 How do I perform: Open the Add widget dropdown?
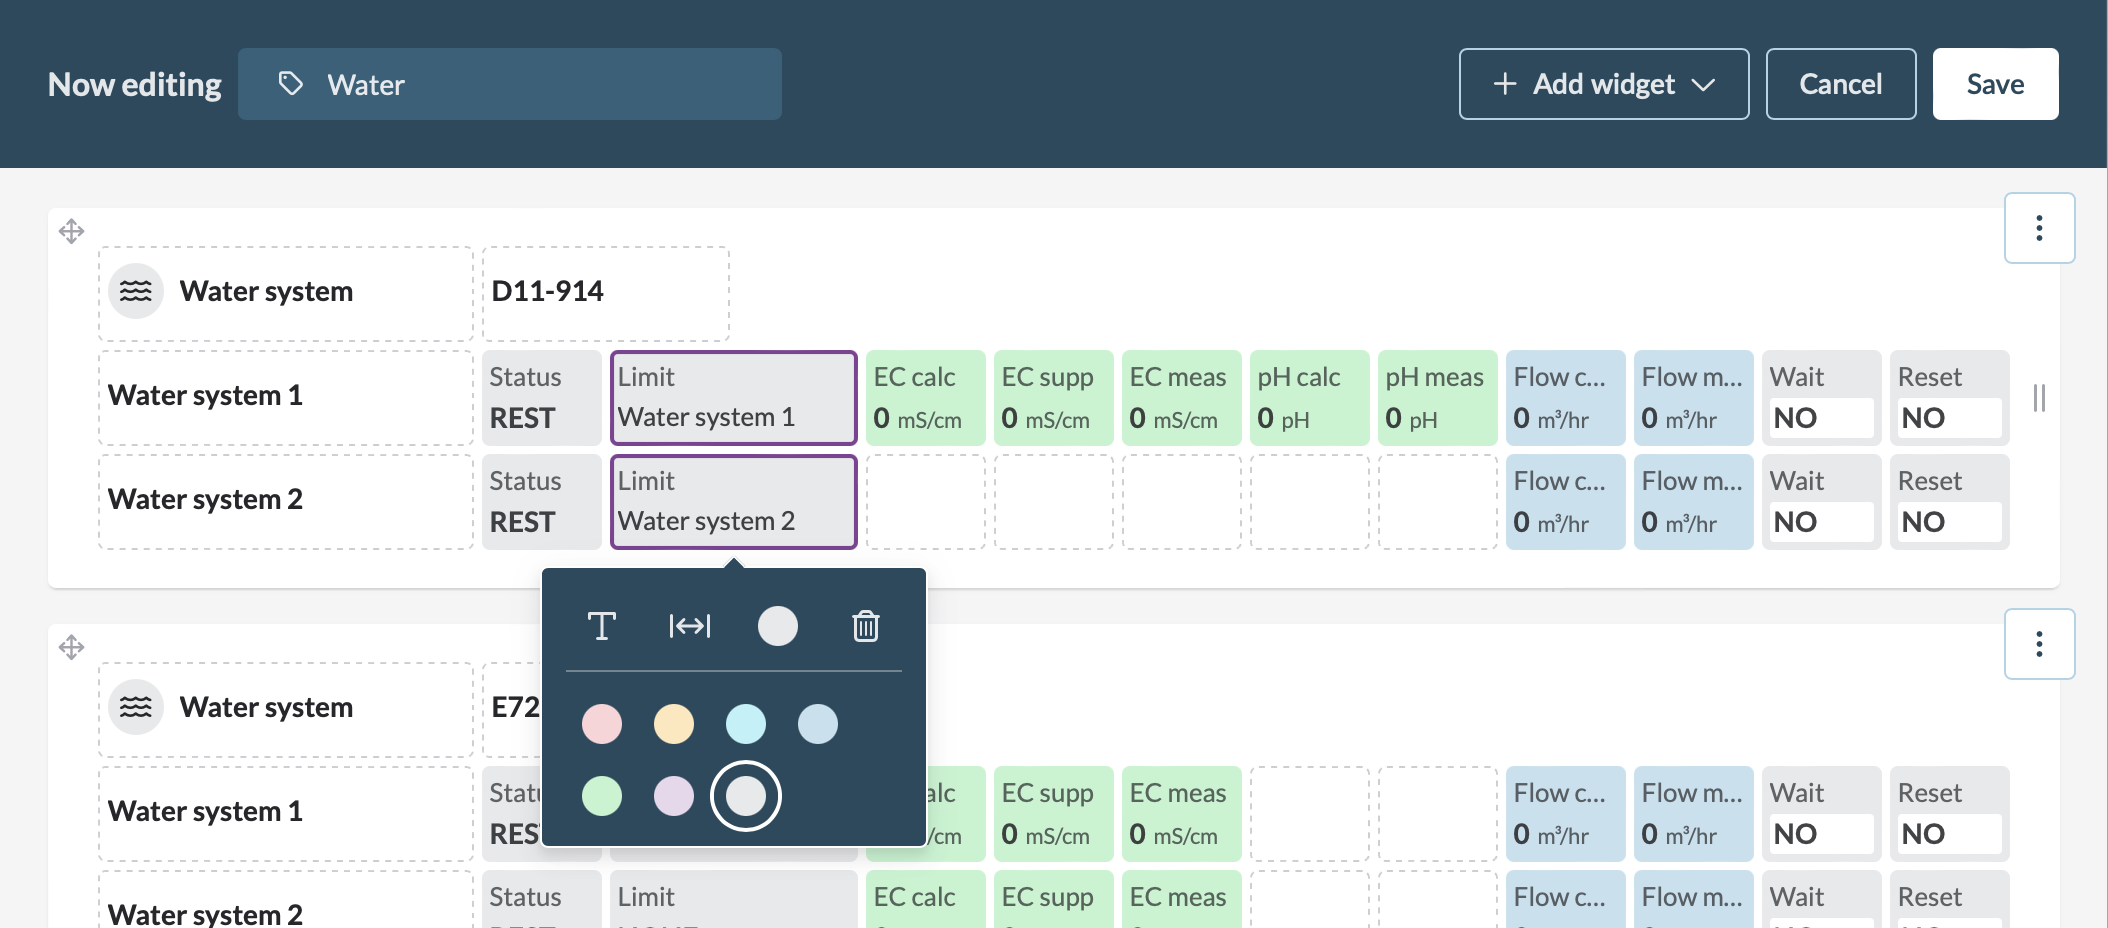[1603, 84]
